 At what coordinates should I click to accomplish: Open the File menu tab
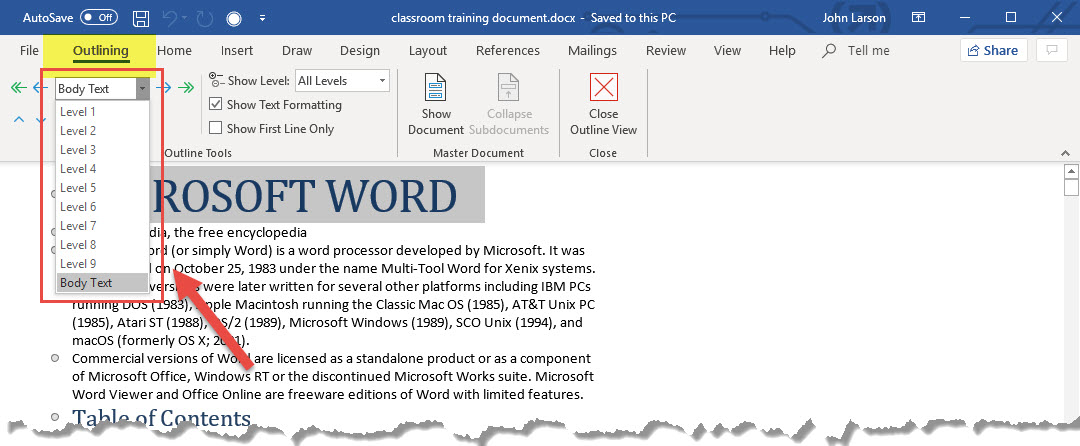tap(29, 51)
